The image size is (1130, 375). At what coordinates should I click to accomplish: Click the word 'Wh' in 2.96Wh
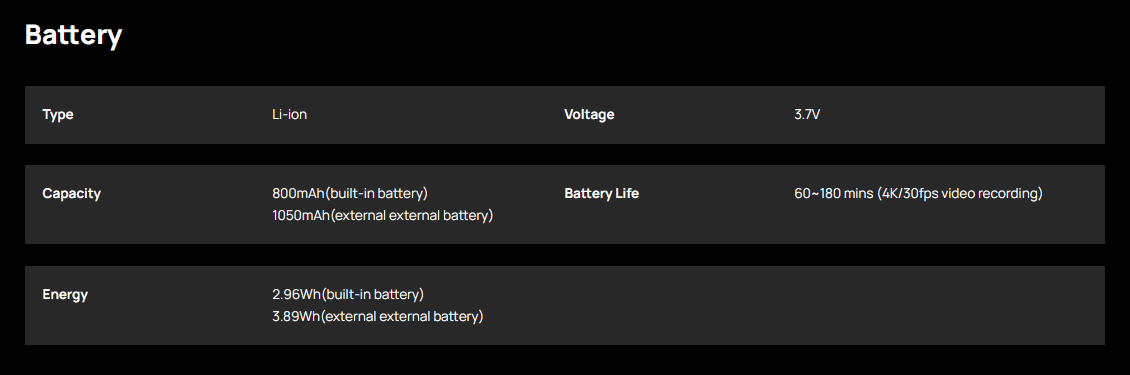pos(311,295)
